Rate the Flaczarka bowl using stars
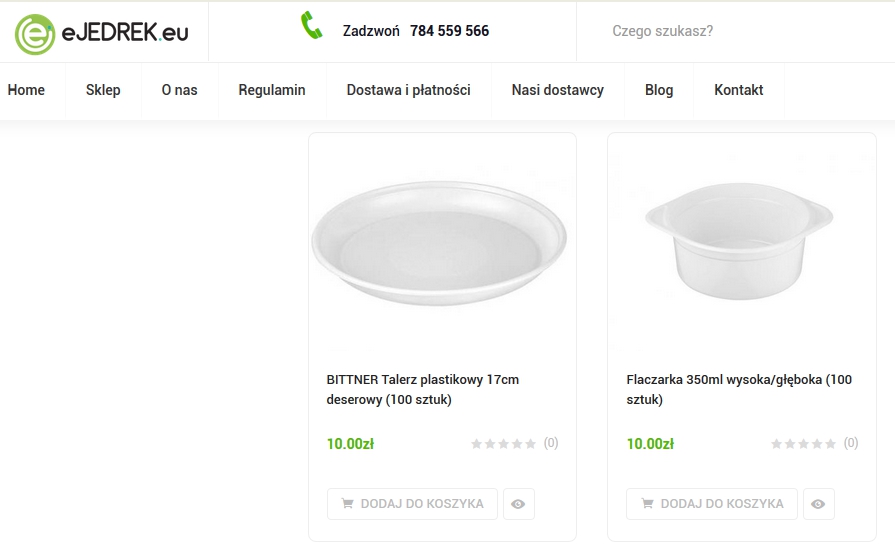This screenshot has height=550, width=895. pyautogui.click(x=804, y=444)
